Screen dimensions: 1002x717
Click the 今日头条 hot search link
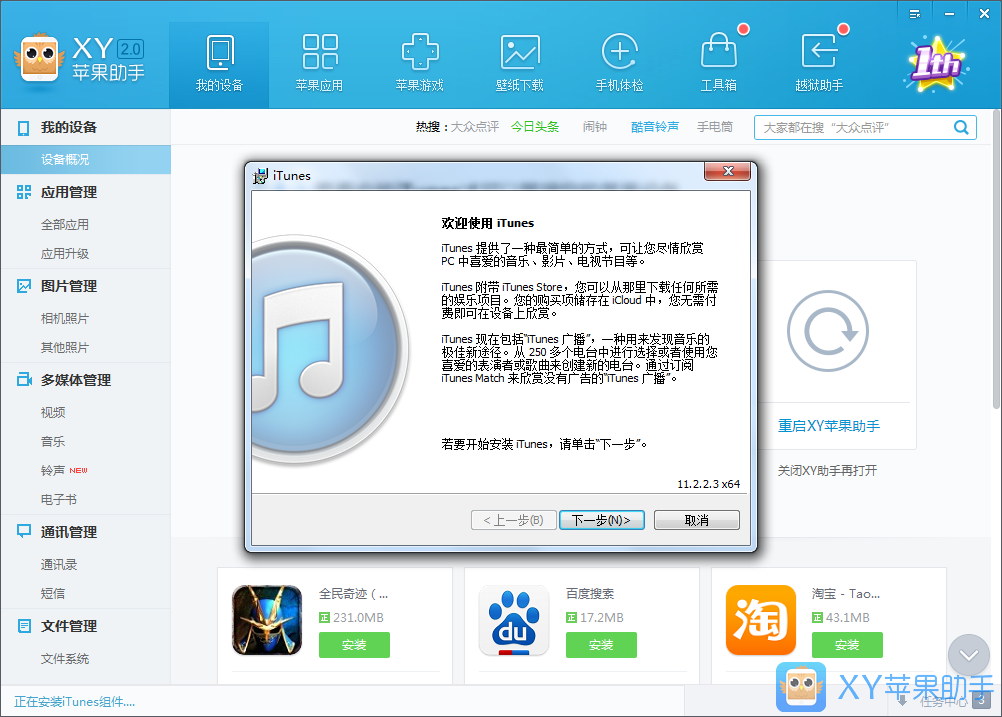point(535,127)
